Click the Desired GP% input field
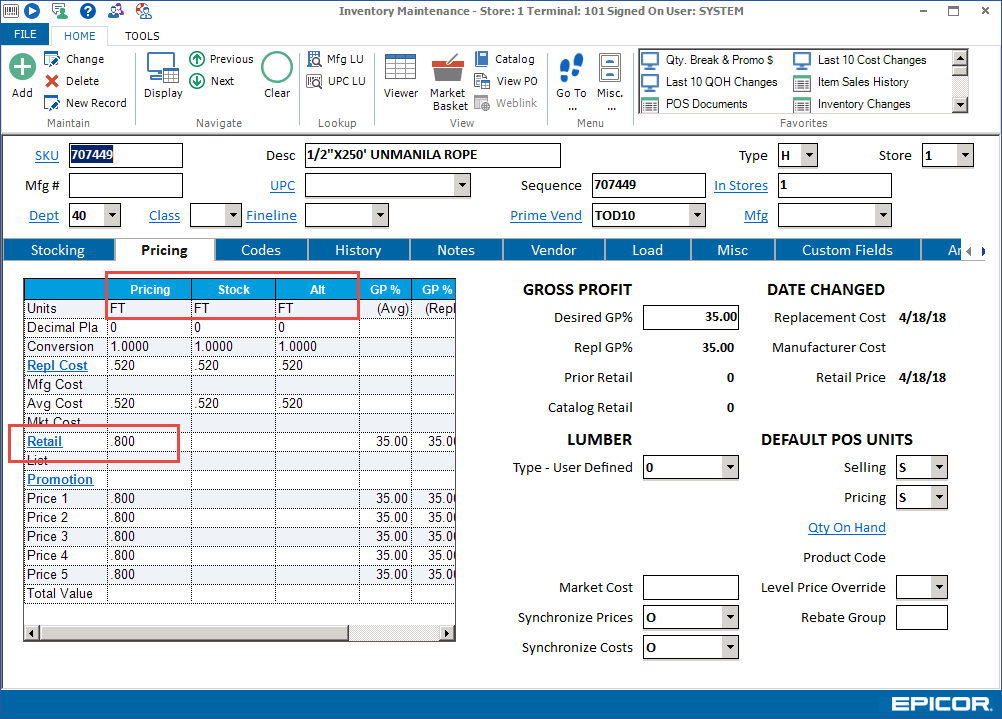This screenshot has width=1002, height=719. [x=690, y=317]
